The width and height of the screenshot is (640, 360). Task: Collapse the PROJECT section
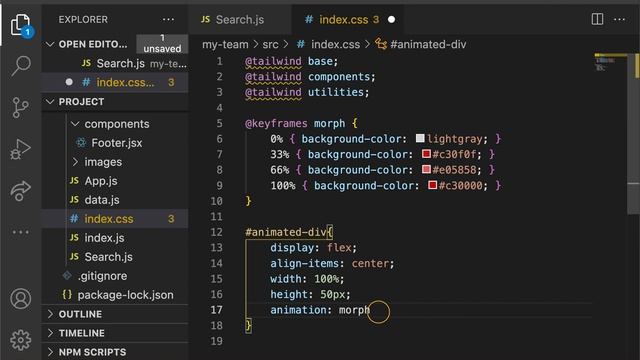[50, 102]
